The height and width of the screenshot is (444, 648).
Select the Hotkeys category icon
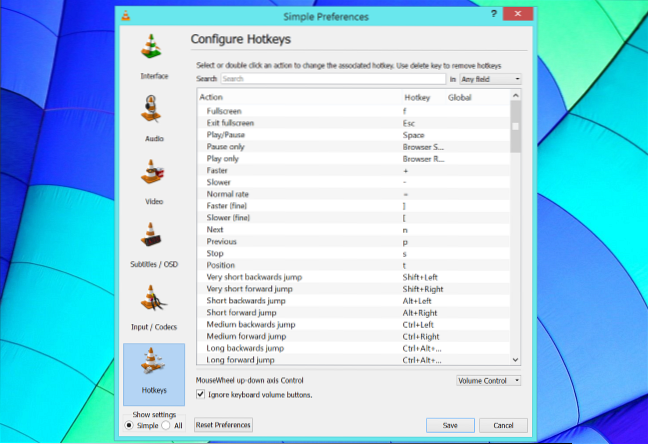tap(153, 364)
